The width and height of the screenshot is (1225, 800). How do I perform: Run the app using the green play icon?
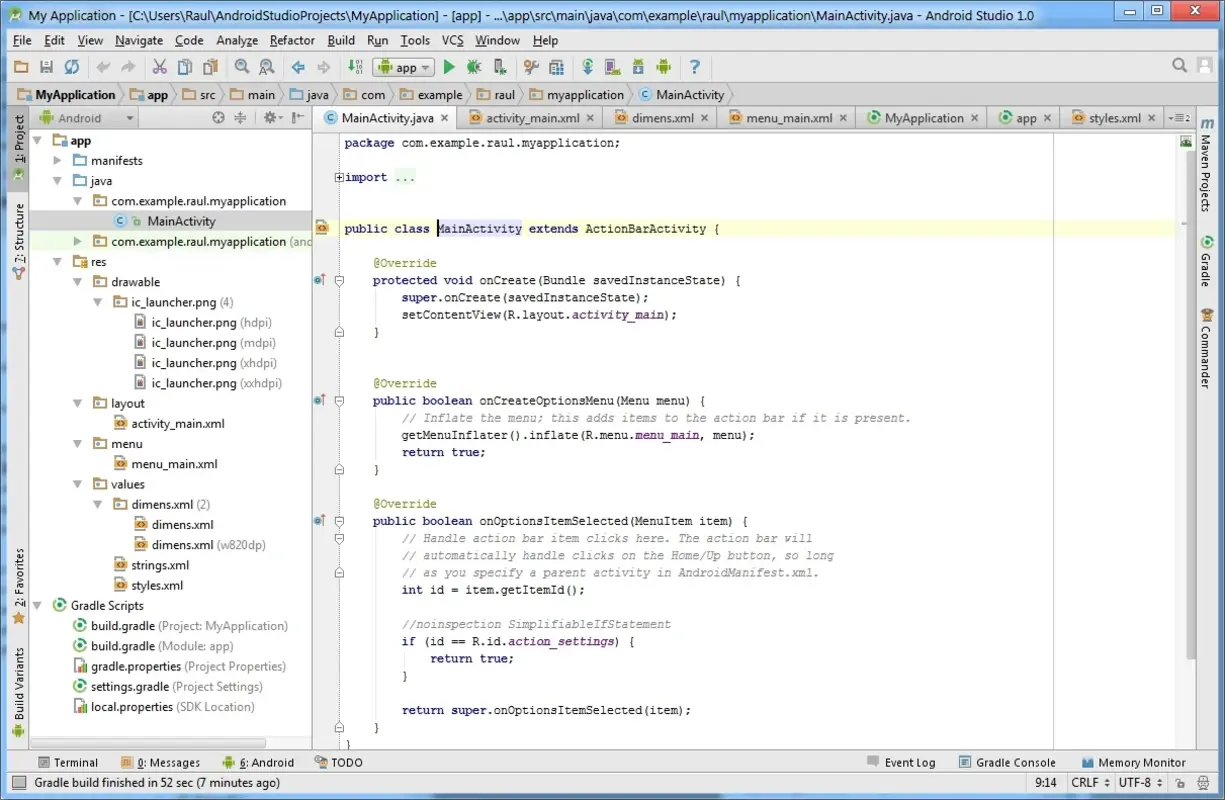449,67
